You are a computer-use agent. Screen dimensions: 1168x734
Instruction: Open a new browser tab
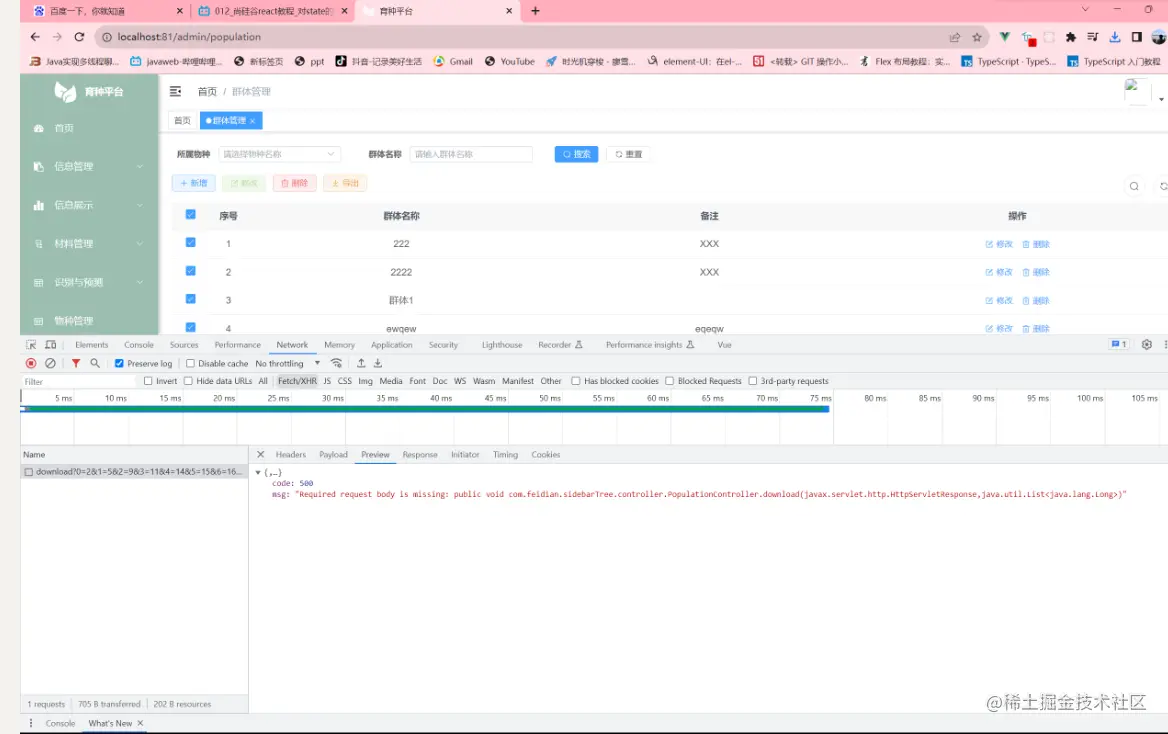coord(535,10)
